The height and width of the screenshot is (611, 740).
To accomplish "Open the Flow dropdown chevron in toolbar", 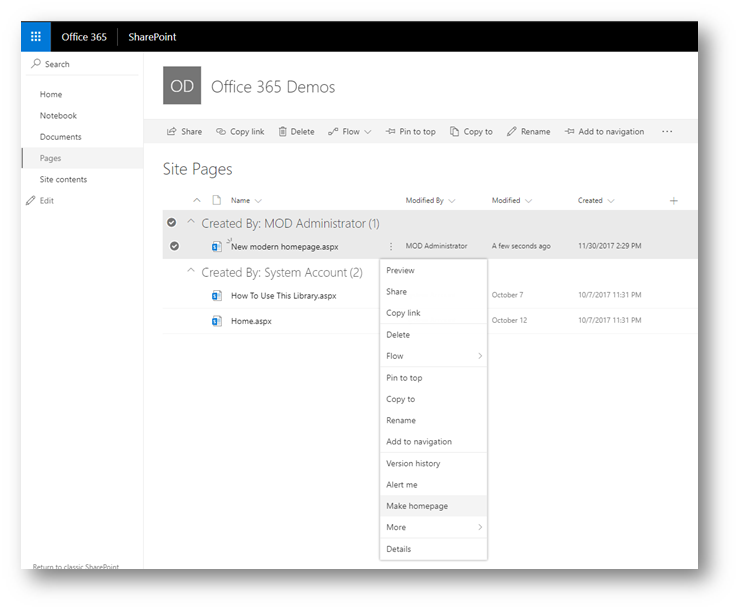I will 368,132.
